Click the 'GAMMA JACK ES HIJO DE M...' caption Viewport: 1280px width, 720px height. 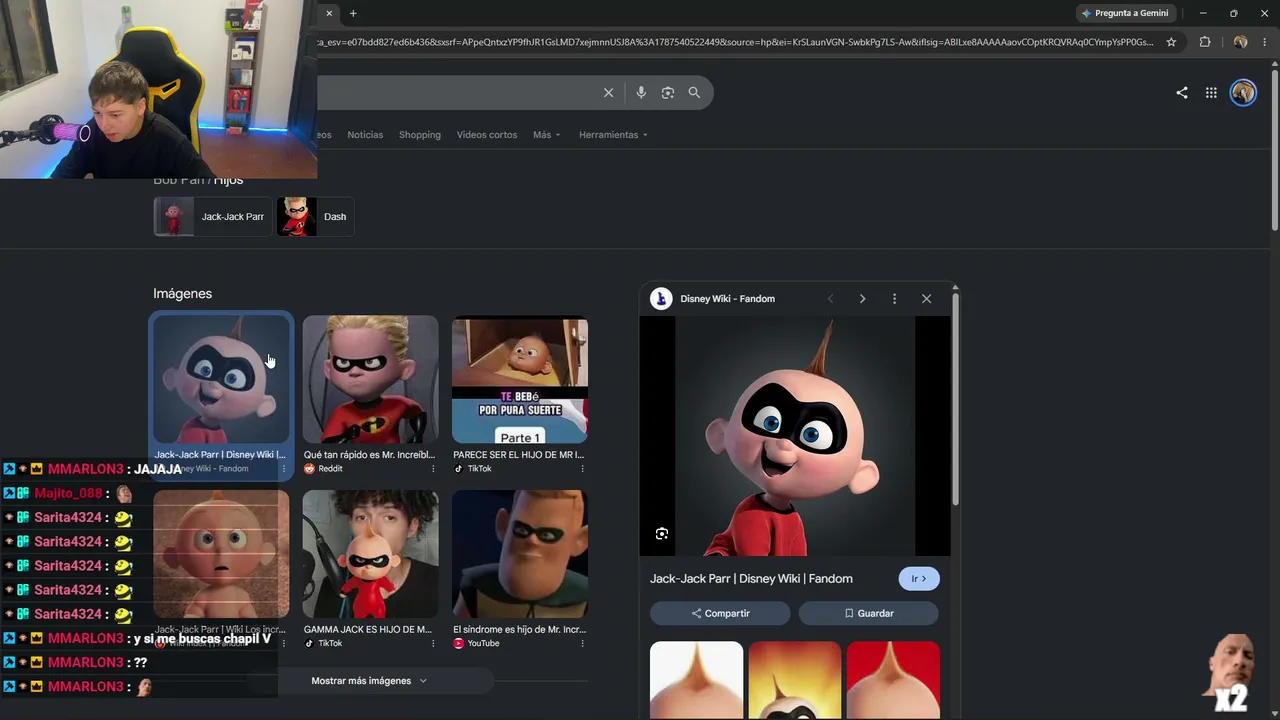click(368, 630)
